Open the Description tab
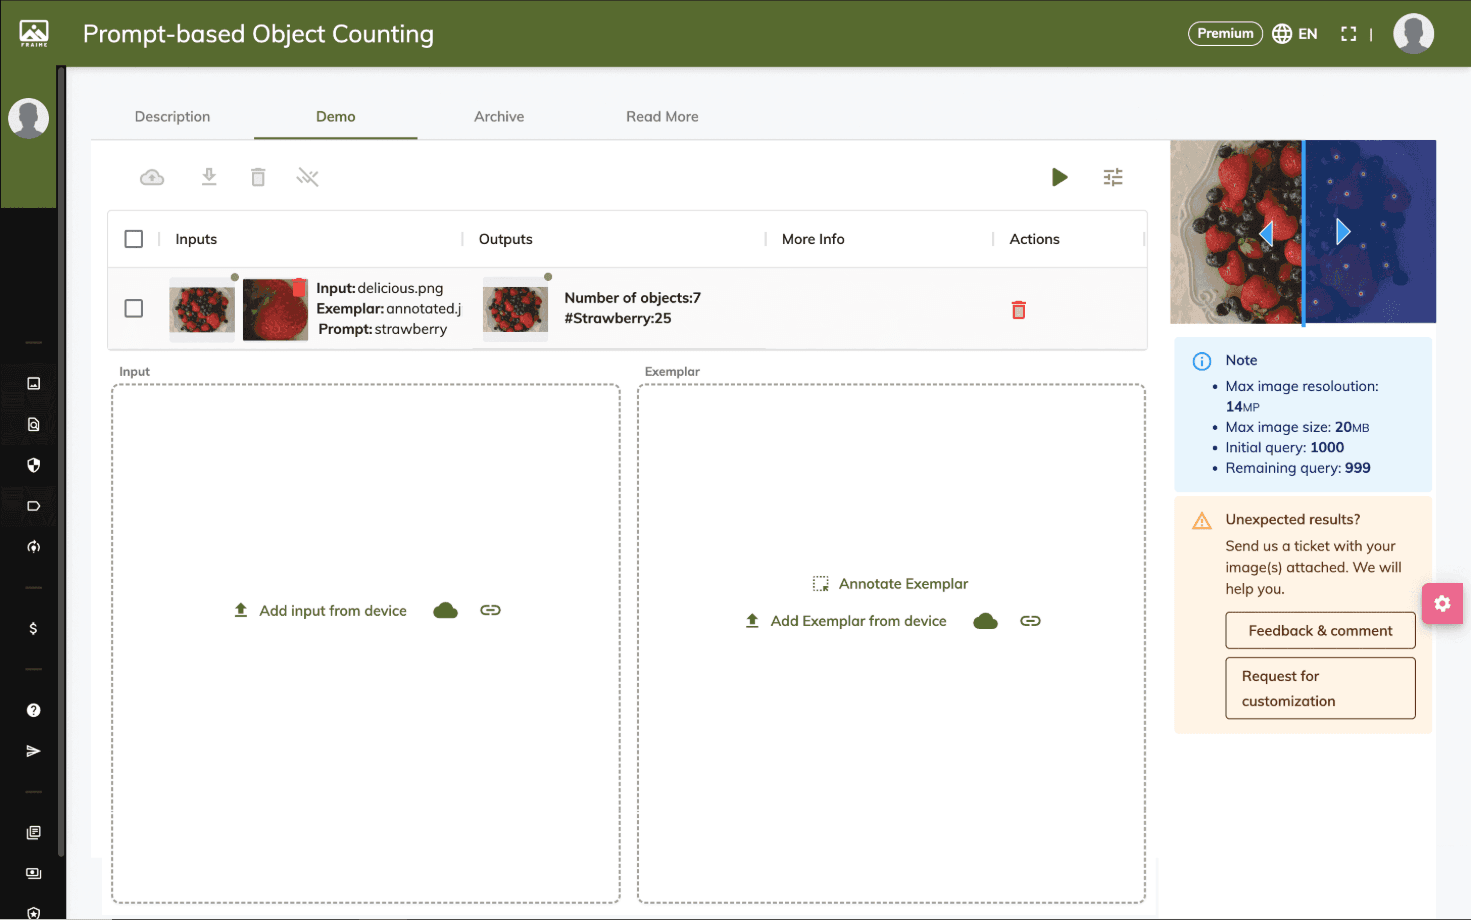 (x=172, y=116)
